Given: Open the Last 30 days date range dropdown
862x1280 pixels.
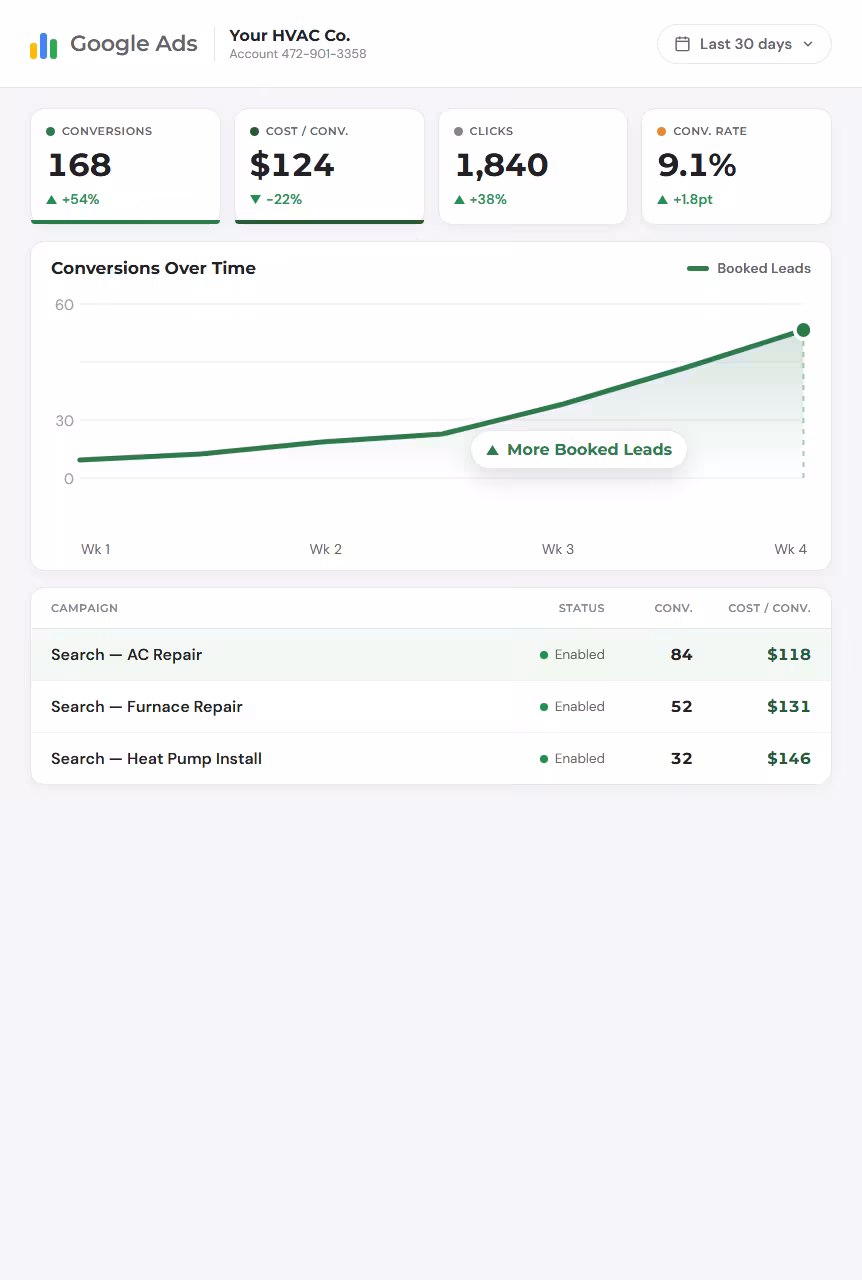Looking at the screenshot, I should click(744, 44).
